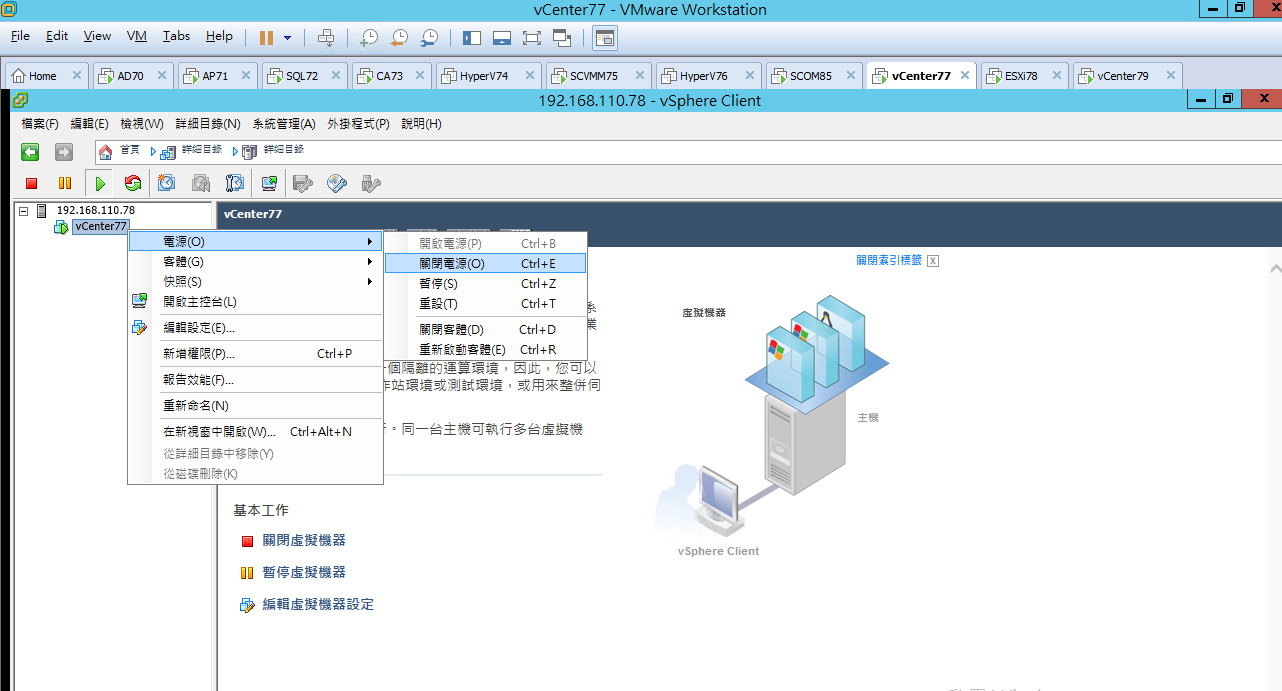Close the AD70 tab
Screen dimensions: 1282x691
(x=162, y=76)
